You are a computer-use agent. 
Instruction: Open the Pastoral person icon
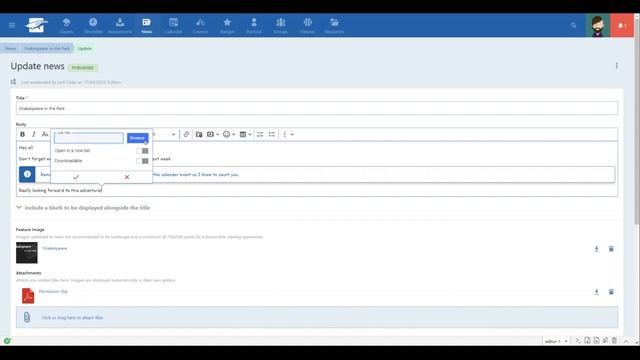pos(254,25)
